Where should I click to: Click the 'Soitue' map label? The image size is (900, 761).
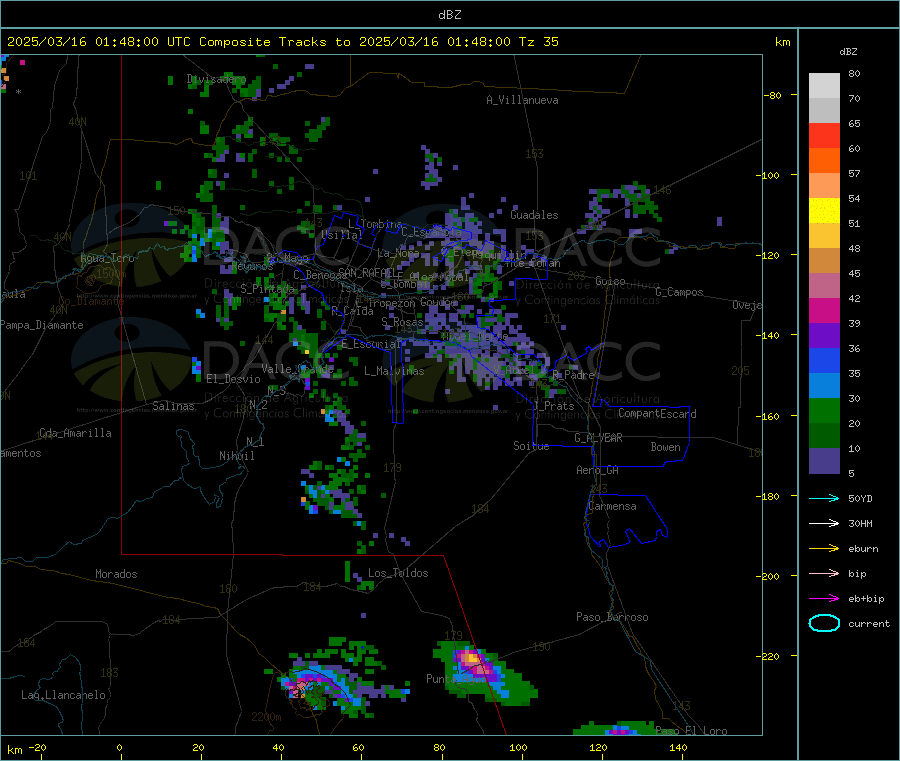(531, 446)
